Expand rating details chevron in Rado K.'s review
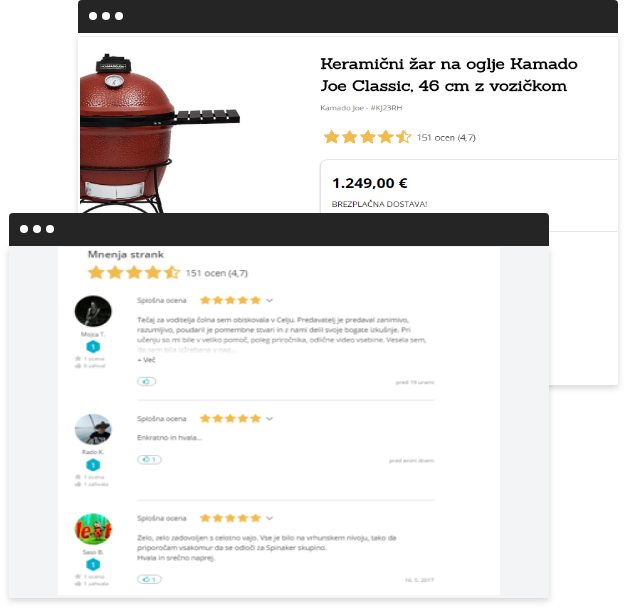Viewport: 627px width, 610px height. pyautogui.click(x=269, y=419)
